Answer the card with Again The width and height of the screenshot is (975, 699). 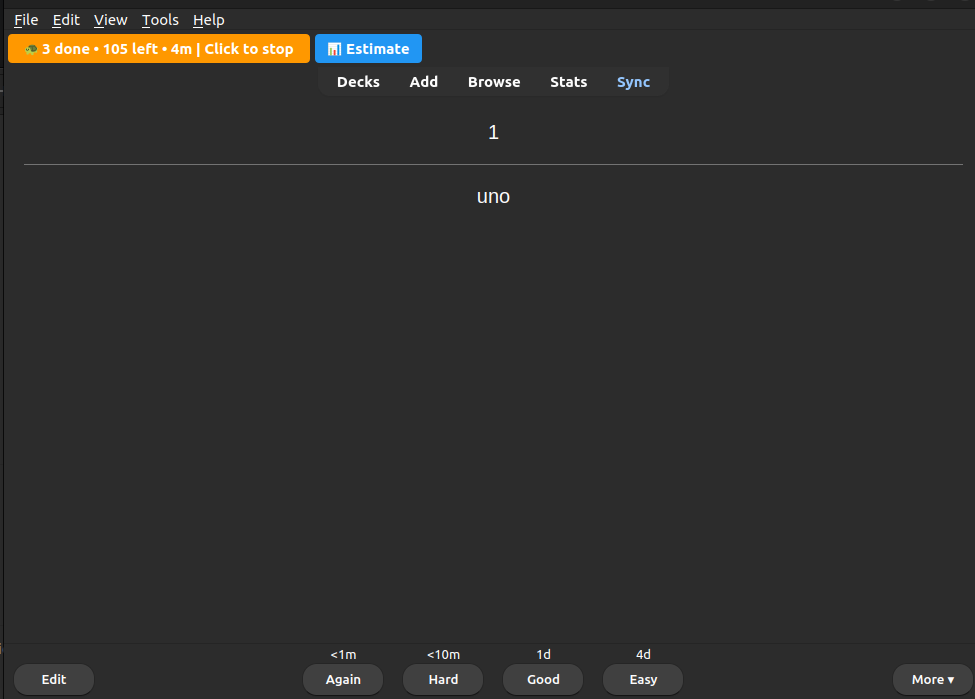click(342, 679)
